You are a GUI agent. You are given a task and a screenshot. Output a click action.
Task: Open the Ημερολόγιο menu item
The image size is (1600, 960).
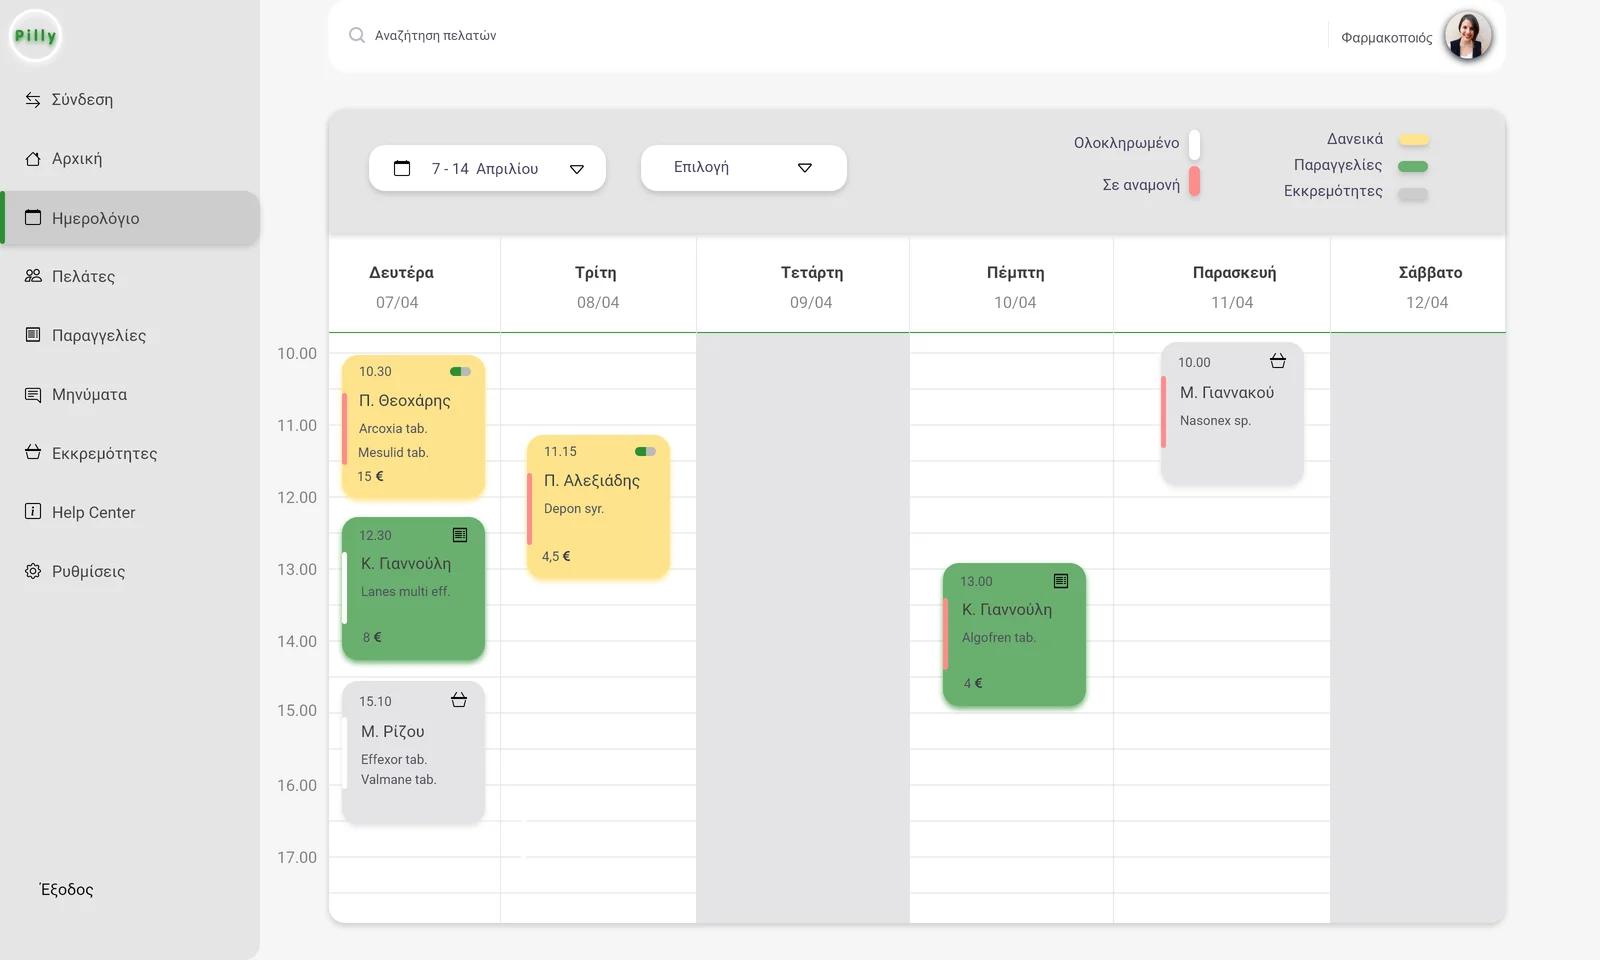click(130, 218)
